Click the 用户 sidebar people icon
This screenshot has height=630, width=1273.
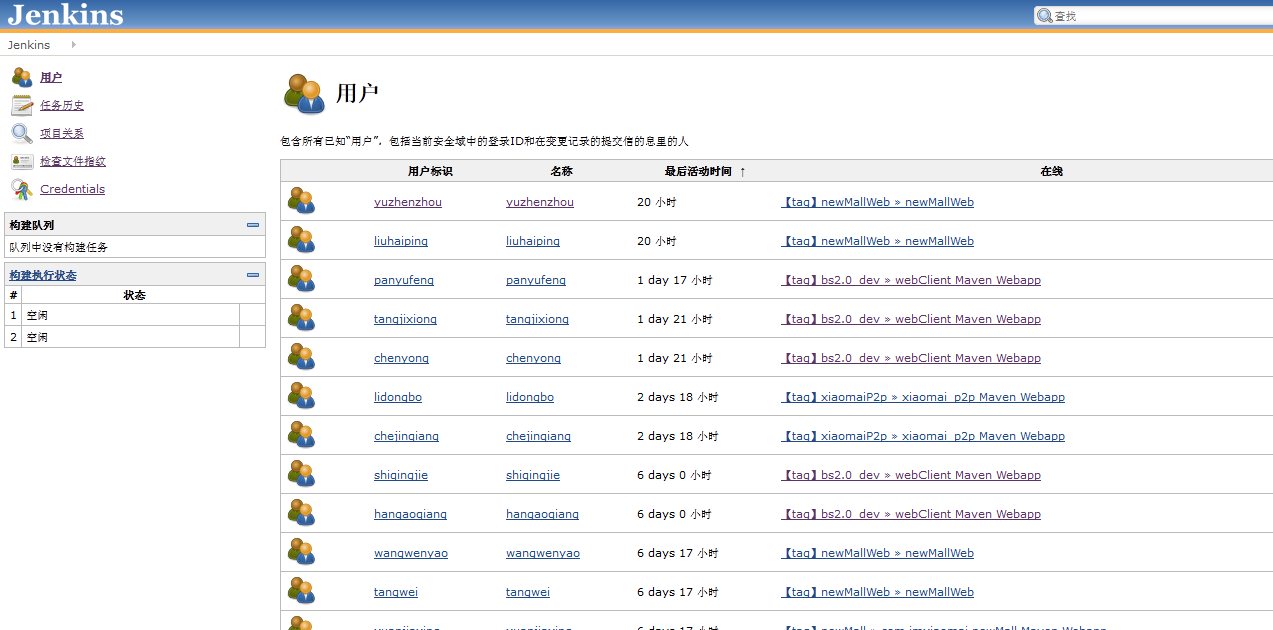(22, 77)
